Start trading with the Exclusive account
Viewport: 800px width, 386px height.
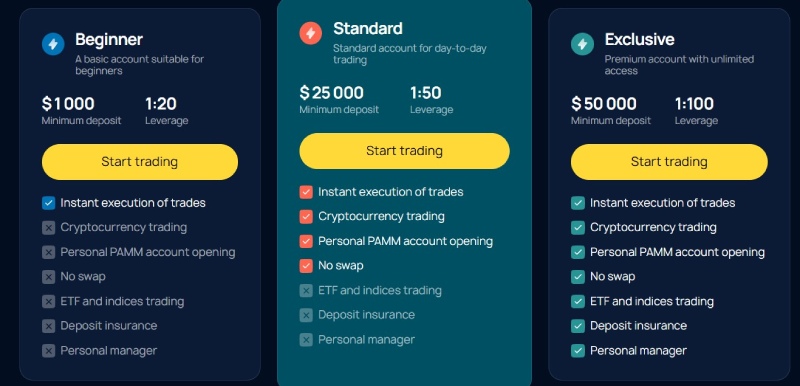[669, 162]
